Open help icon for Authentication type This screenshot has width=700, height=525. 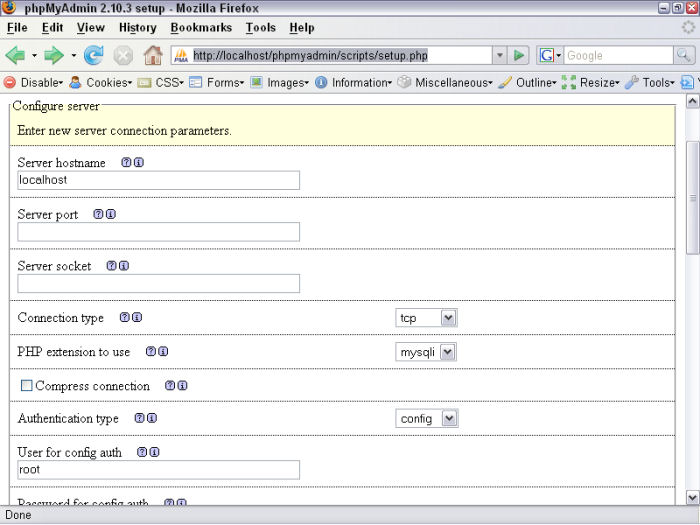click(x=140, y=418)
